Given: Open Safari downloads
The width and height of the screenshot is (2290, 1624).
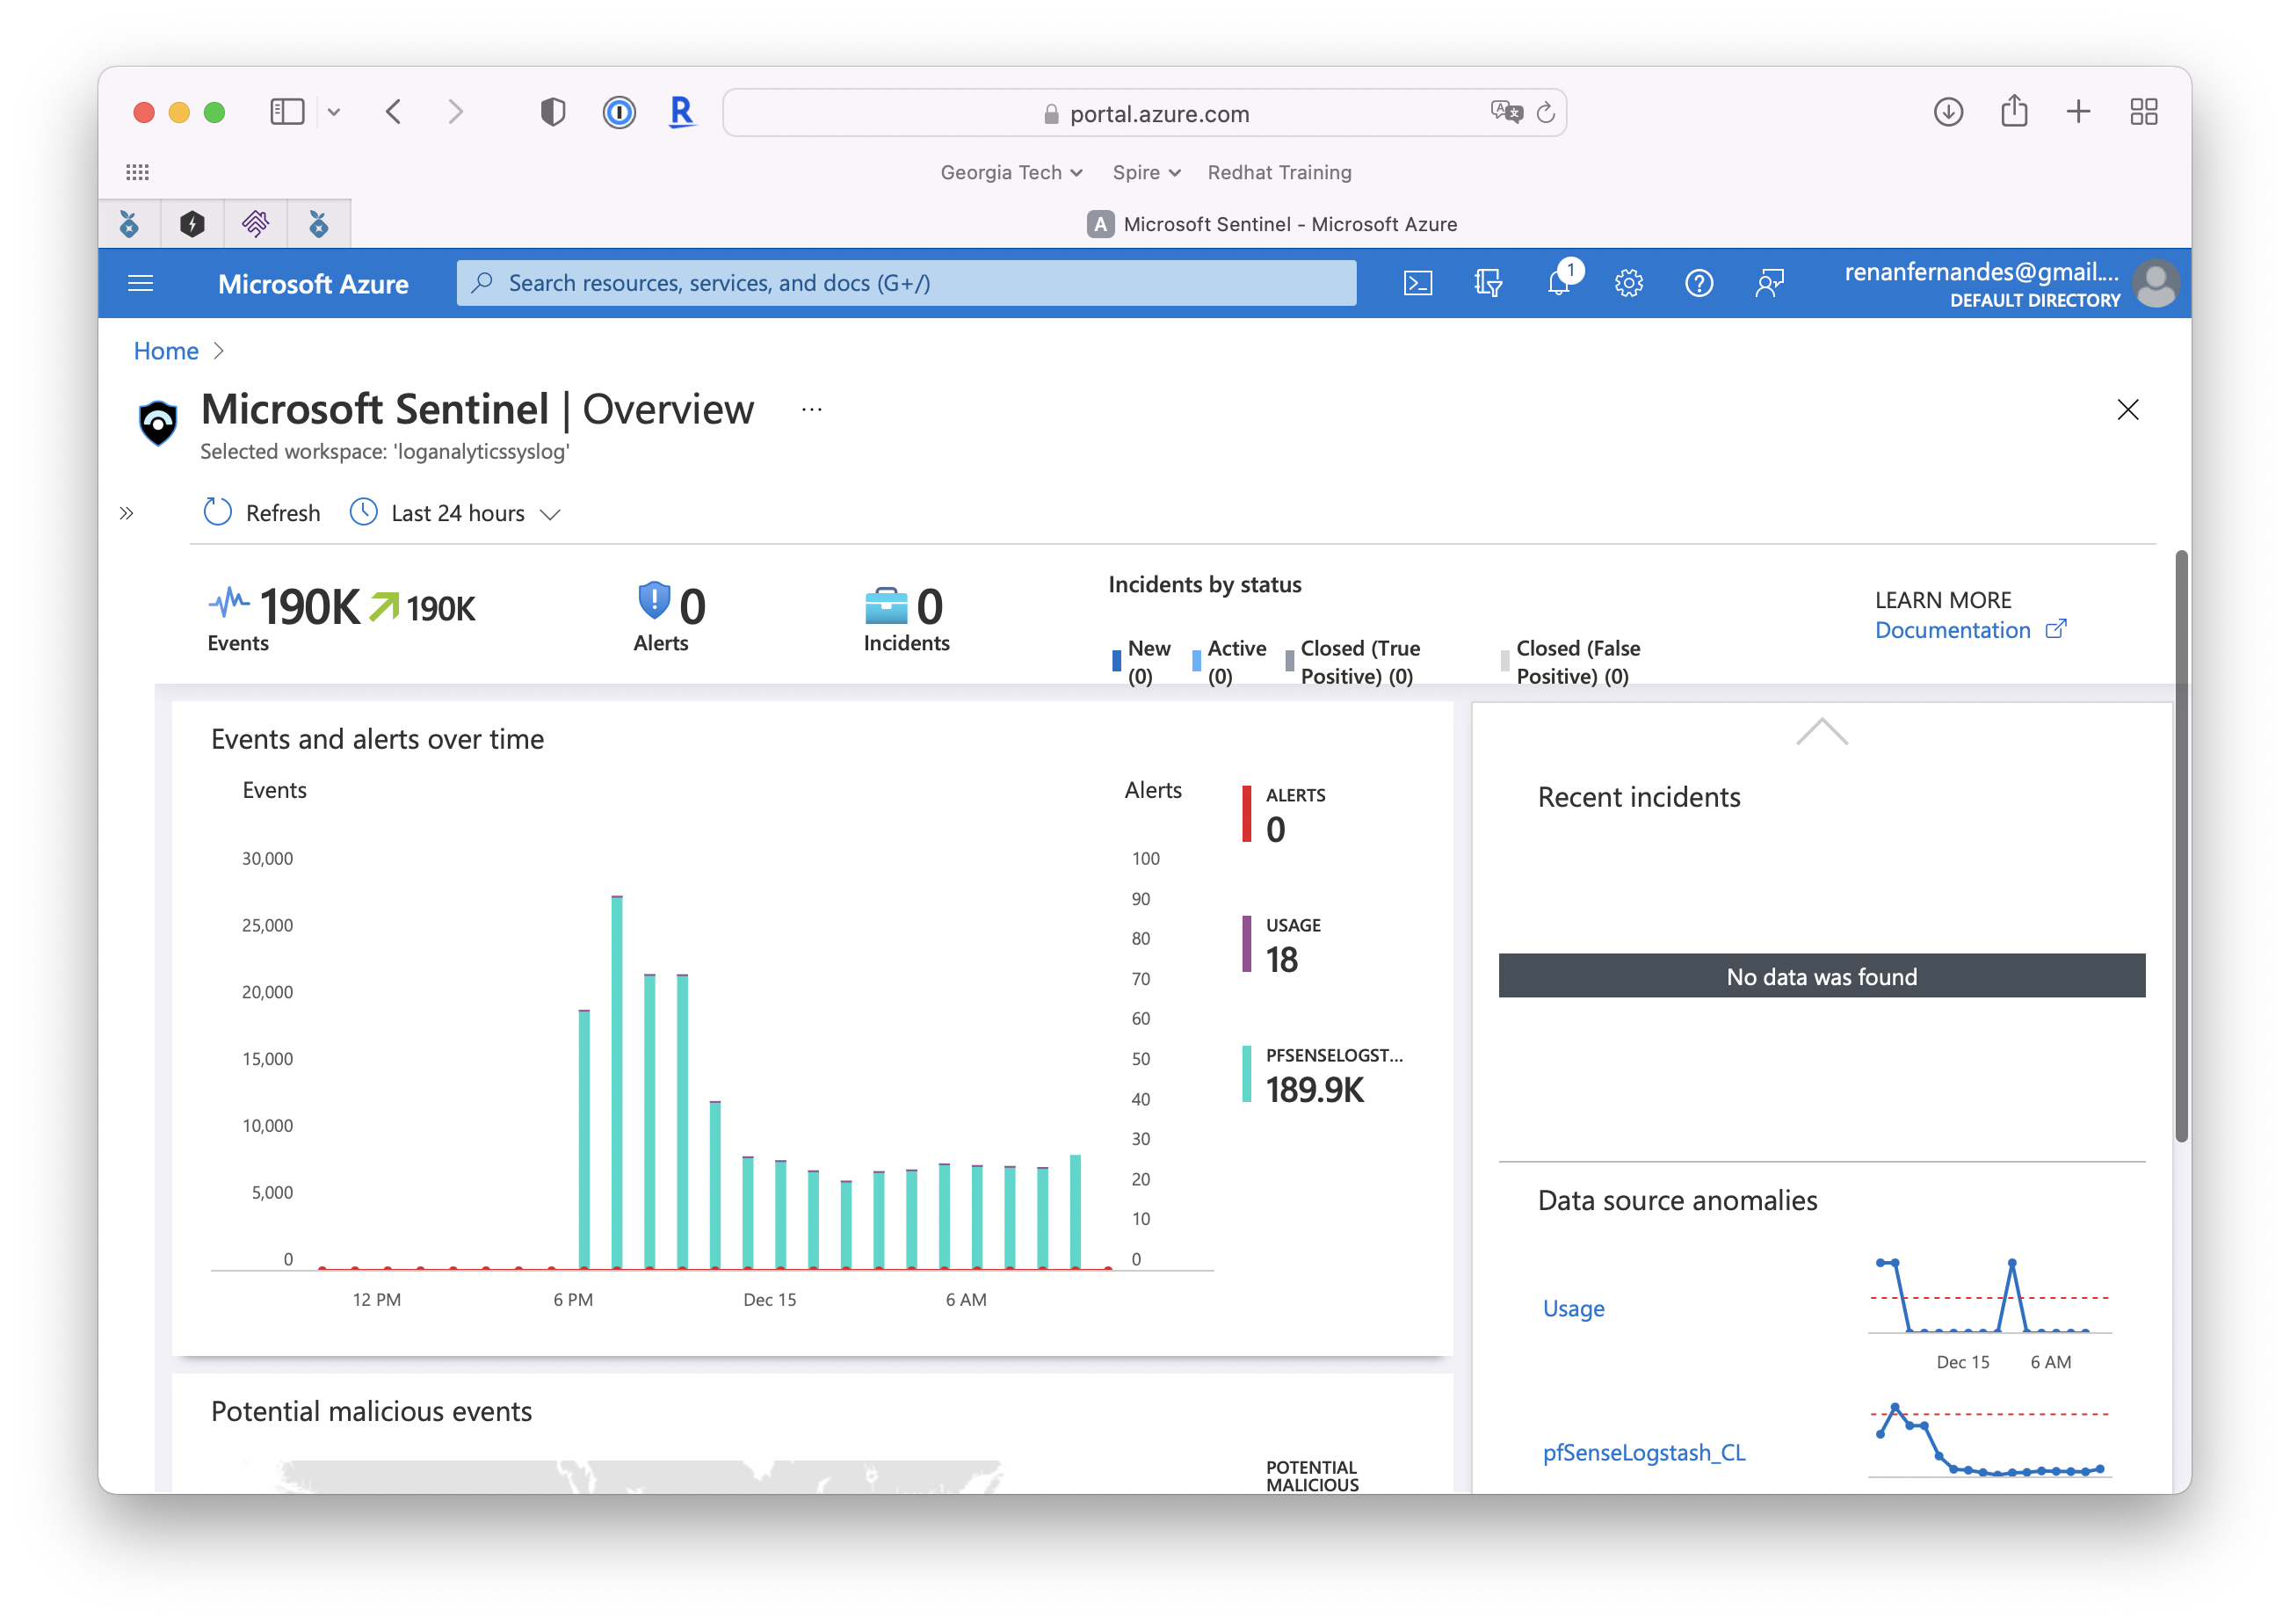Looking at the screenshot, I should 1947,111.
